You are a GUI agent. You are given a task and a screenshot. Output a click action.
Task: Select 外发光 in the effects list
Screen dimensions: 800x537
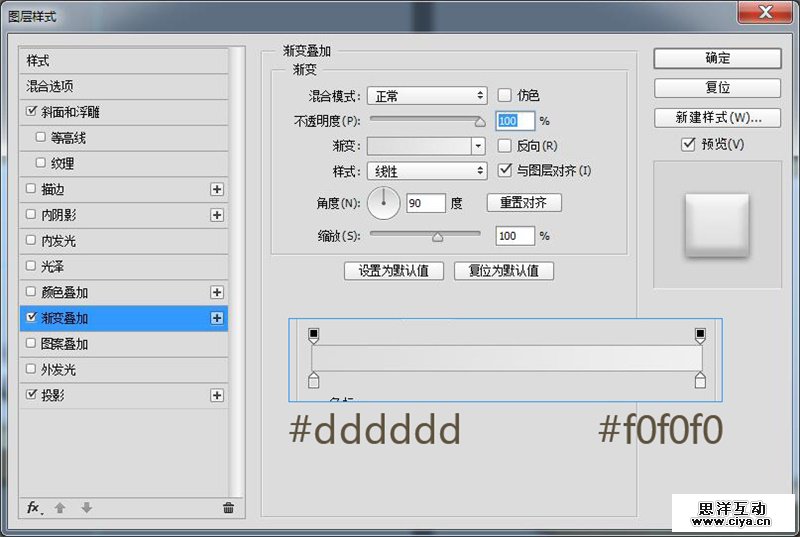pos(57,370)
